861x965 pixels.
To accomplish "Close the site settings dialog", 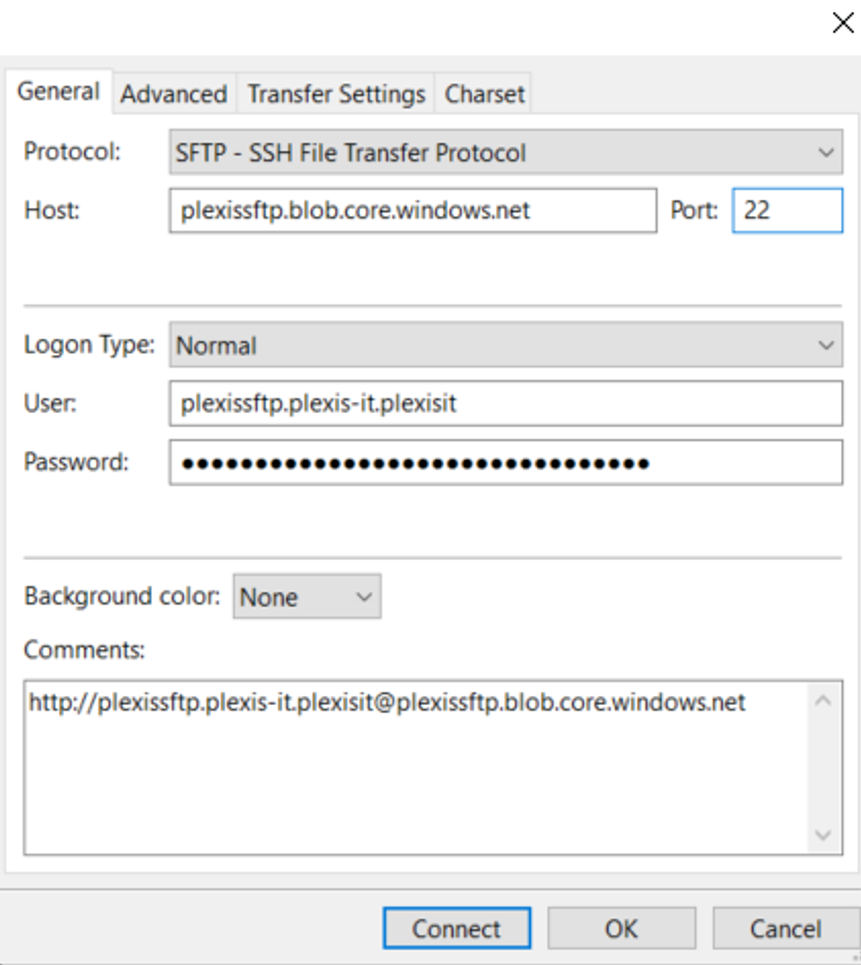I will coord(843,23).
